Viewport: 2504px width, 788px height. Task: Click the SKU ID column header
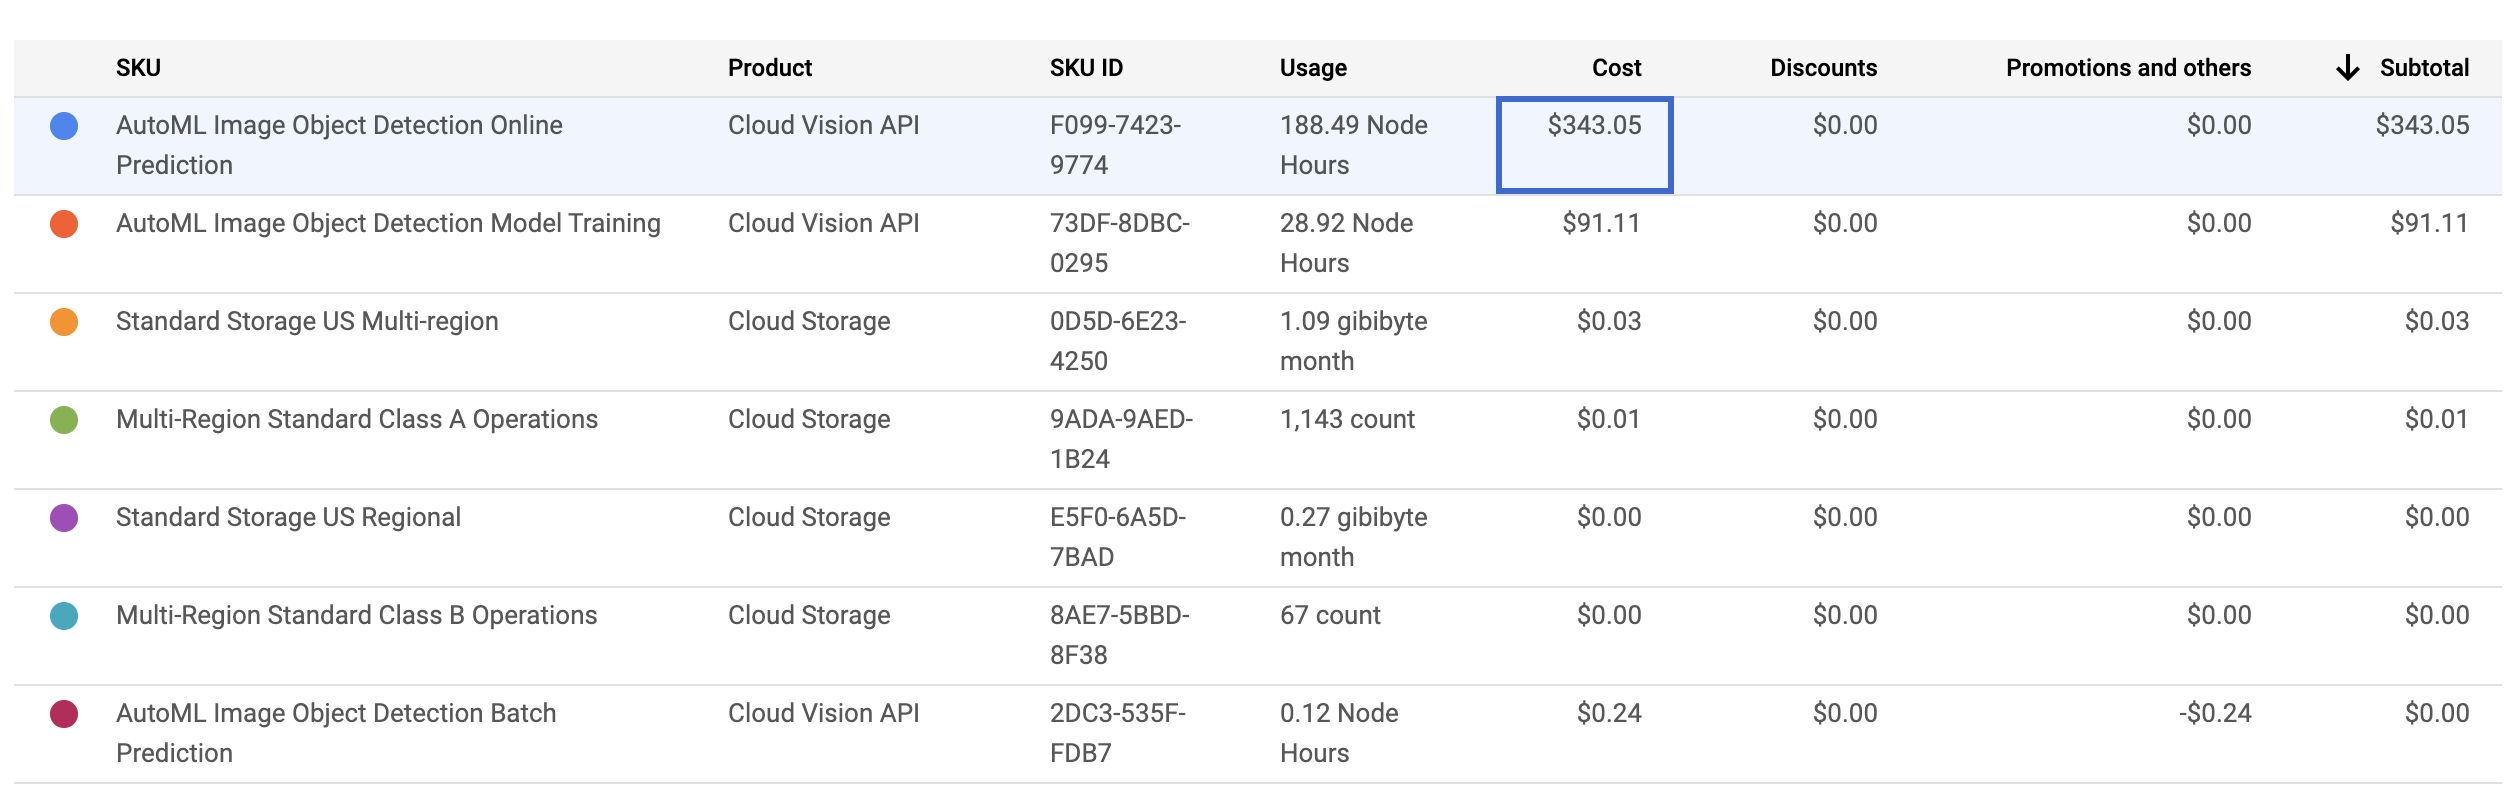pos(1086,68)
